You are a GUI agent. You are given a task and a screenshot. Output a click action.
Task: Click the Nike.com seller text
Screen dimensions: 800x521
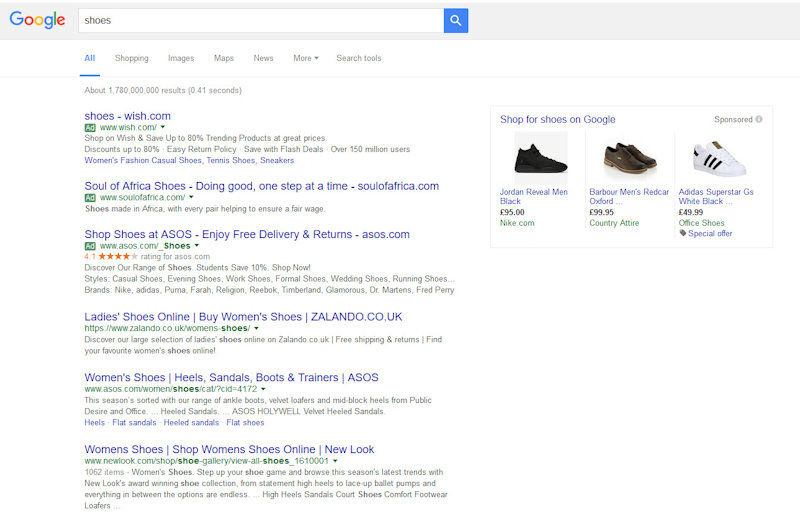[517, 223]
